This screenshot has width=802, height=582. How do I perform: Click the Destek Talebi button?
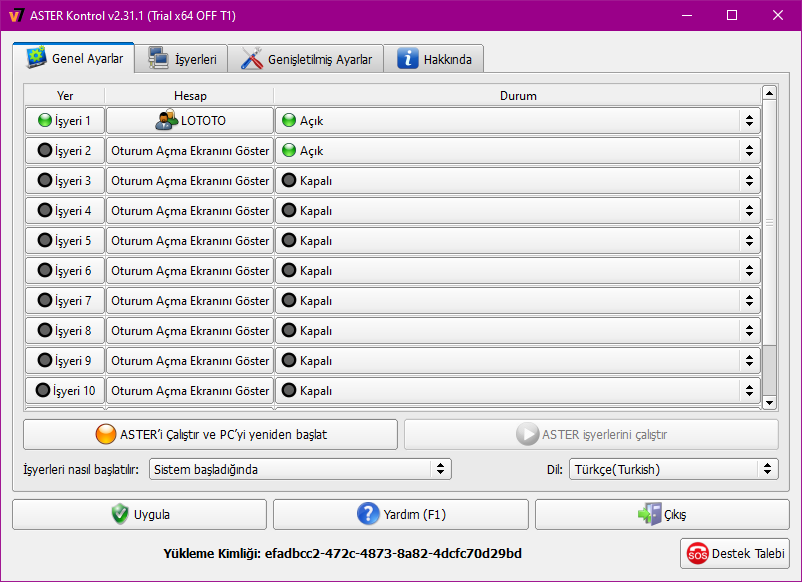point(734,553)
